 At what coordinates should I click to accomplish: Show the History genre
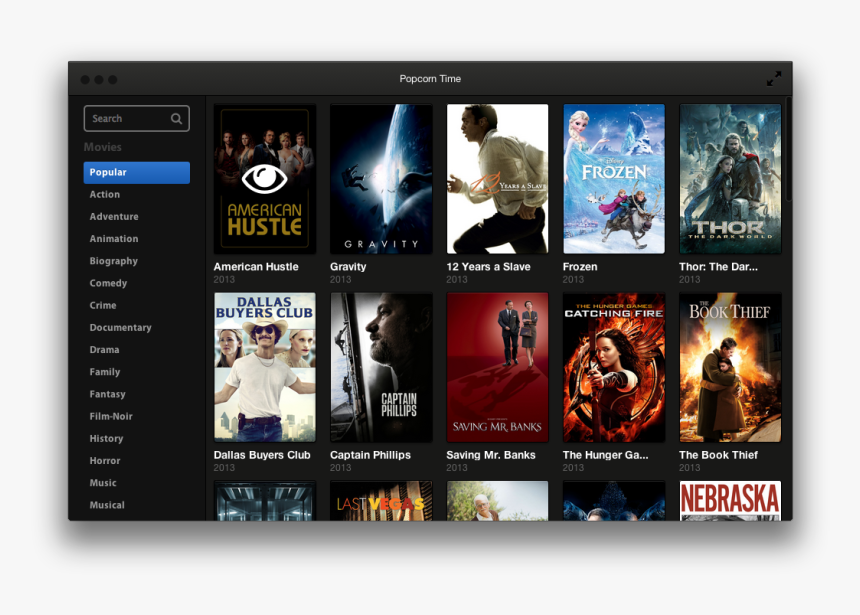pos(106,438)
